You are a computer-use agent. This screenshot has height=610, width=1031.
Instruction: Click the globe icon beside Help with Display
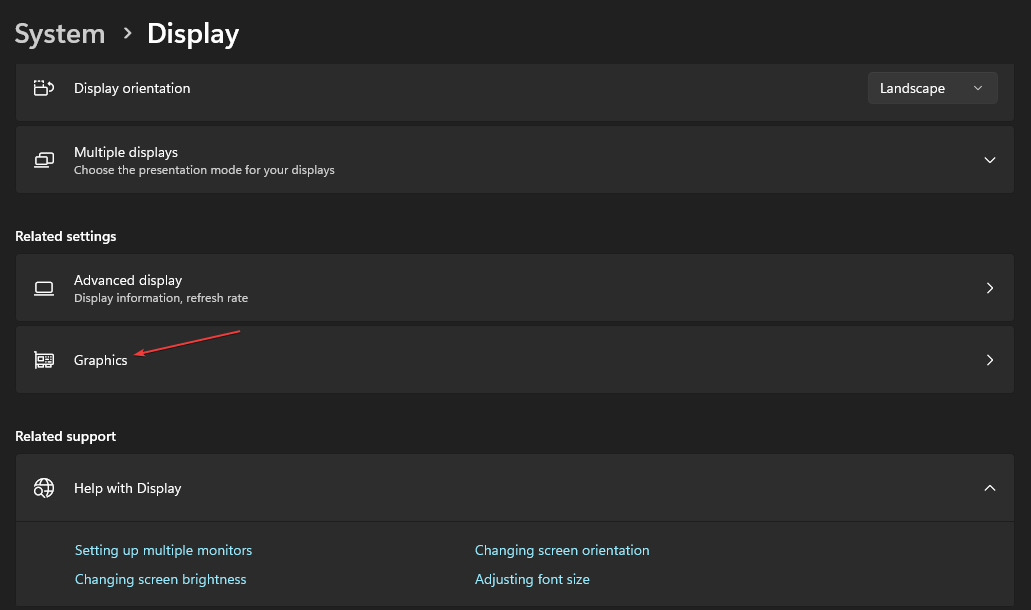tap(44, 488)
